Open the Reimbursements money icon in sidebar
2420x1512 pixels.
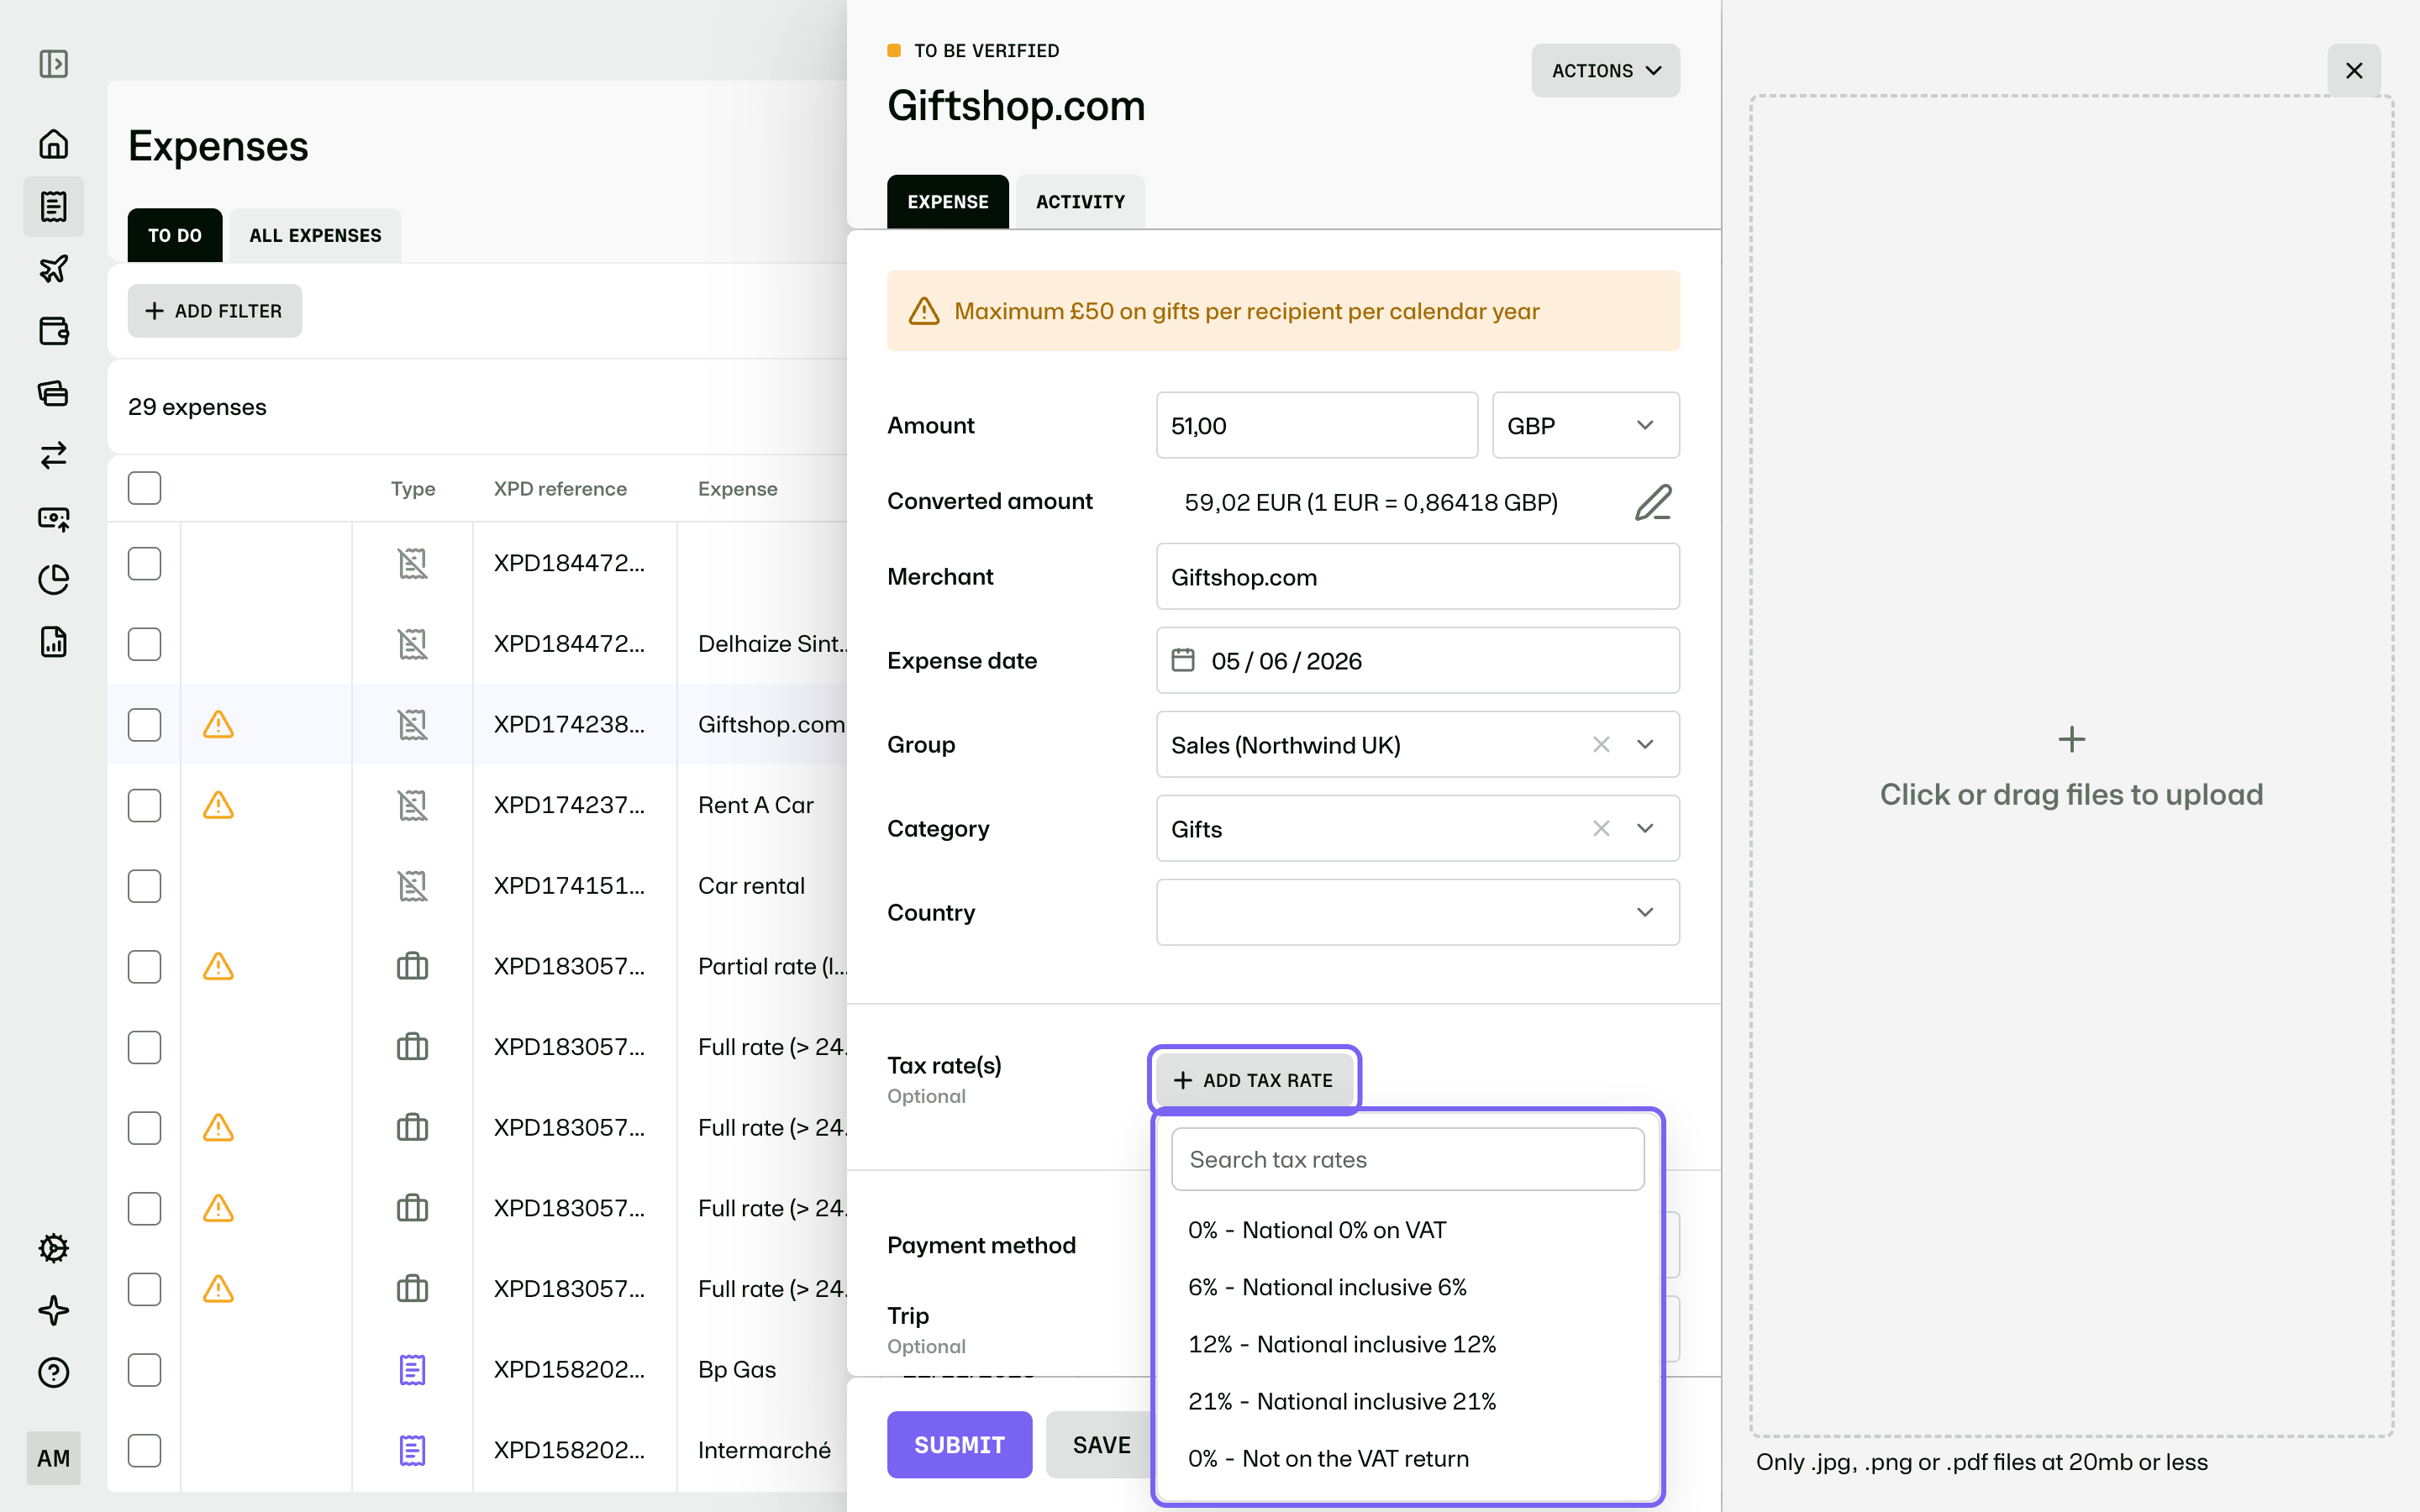click(54, 518)
